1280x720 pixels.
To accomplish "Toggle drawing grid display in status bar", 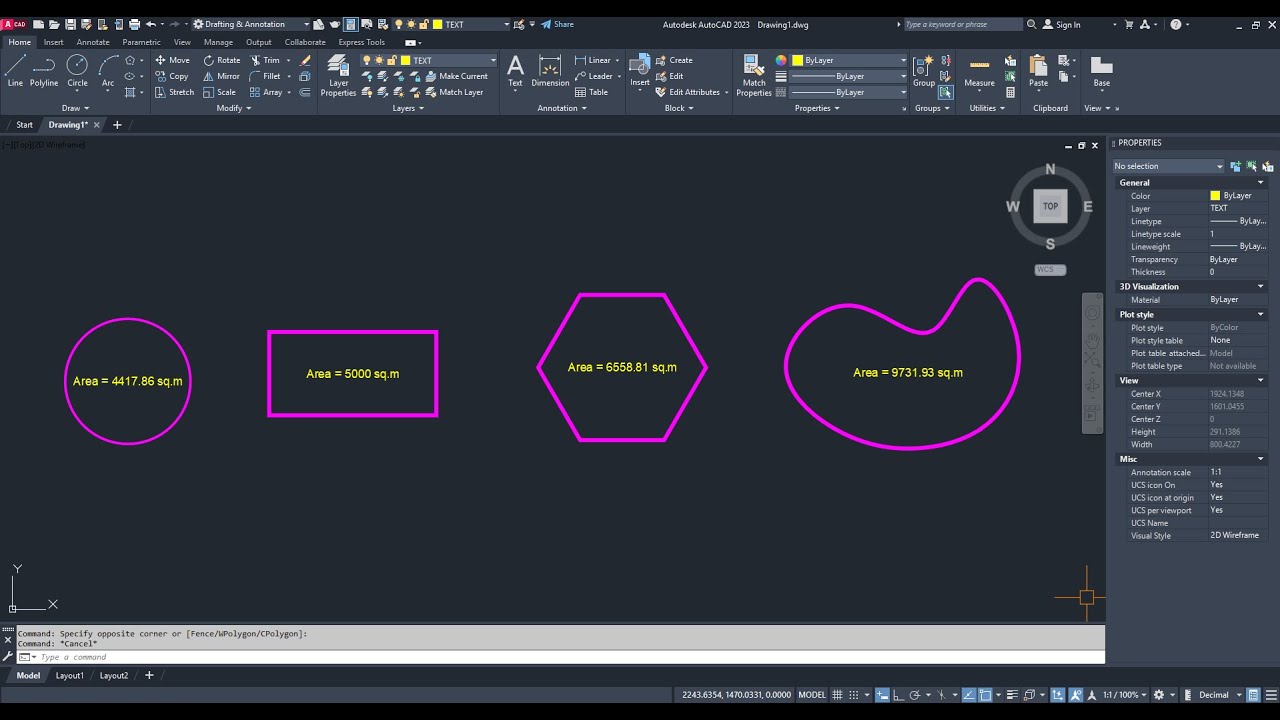I will 838,695.
